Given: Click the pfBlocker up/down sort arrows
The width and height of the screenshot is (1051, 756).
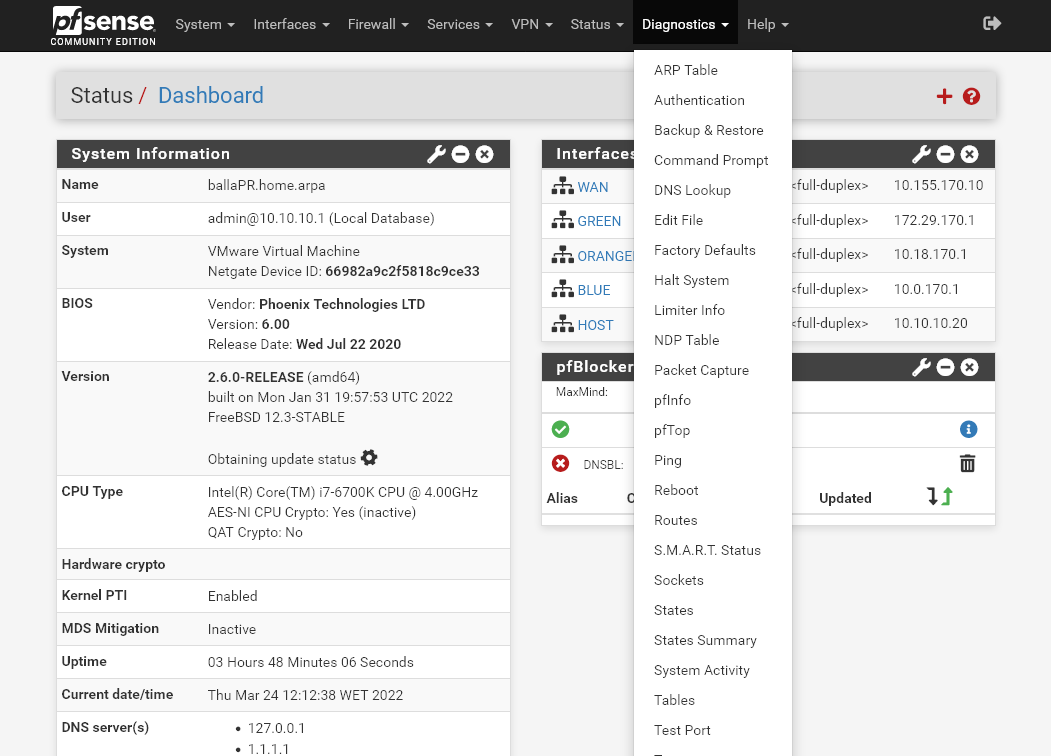Looking at the screenshot, I should point(939,496).
